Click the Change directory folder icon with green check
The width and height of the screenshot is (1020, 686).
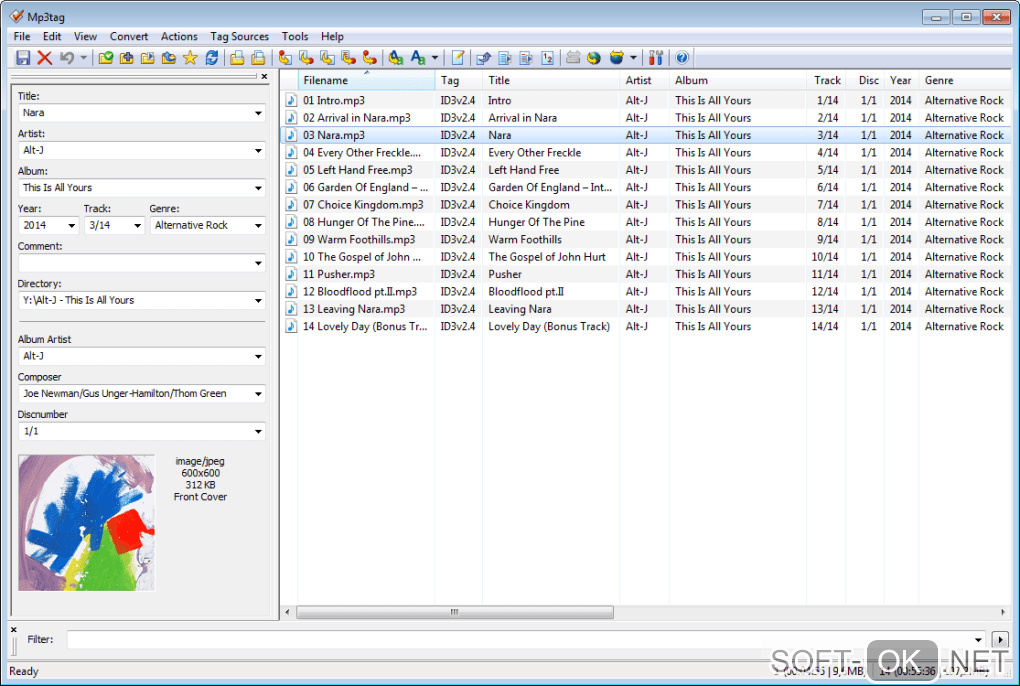click(105, 58)
